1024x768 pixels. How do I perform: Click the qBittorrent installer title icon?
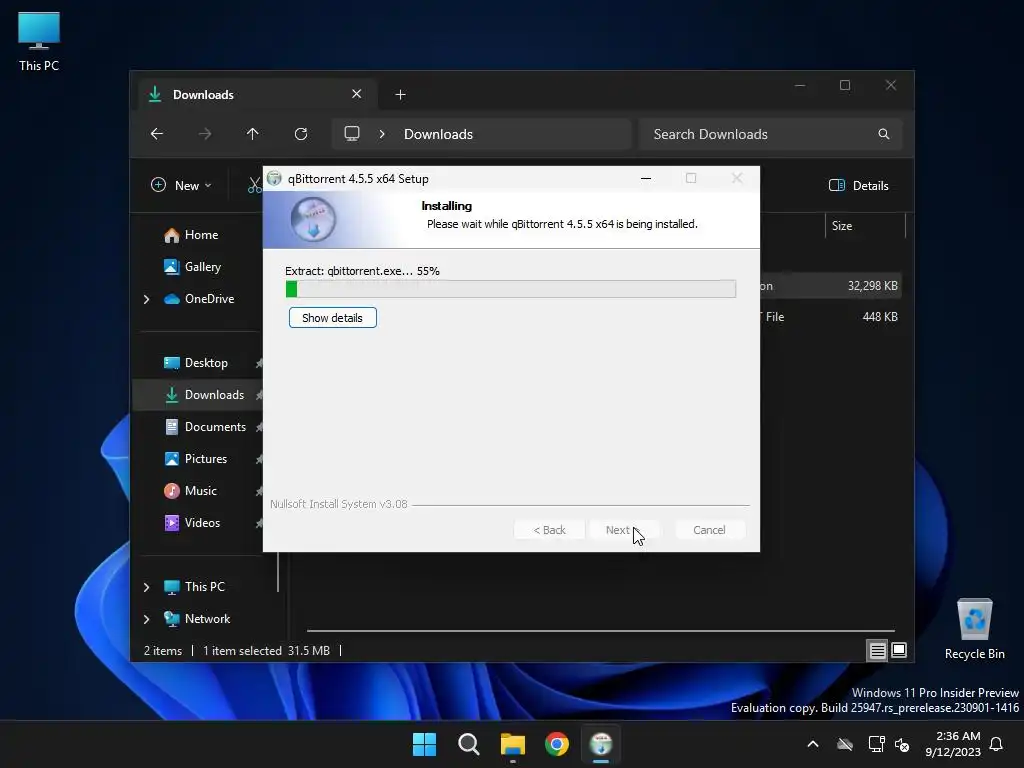(274, 178)
